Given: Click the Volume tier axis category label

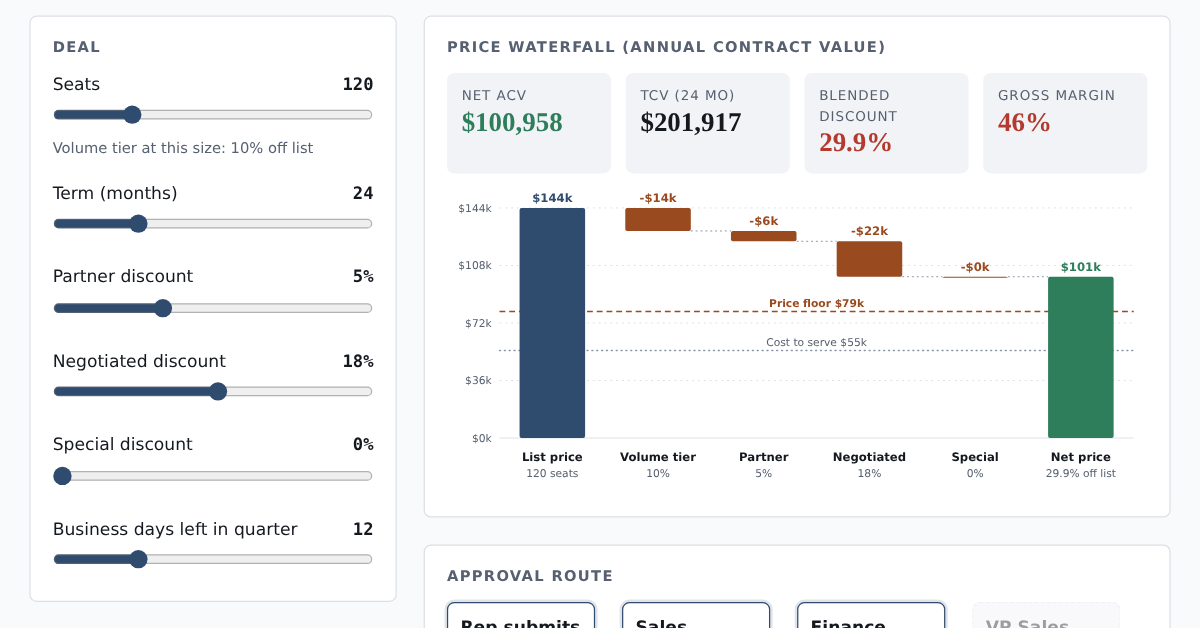Looking at the screenshot, I should pyautogui.click(x=658, y=457).
